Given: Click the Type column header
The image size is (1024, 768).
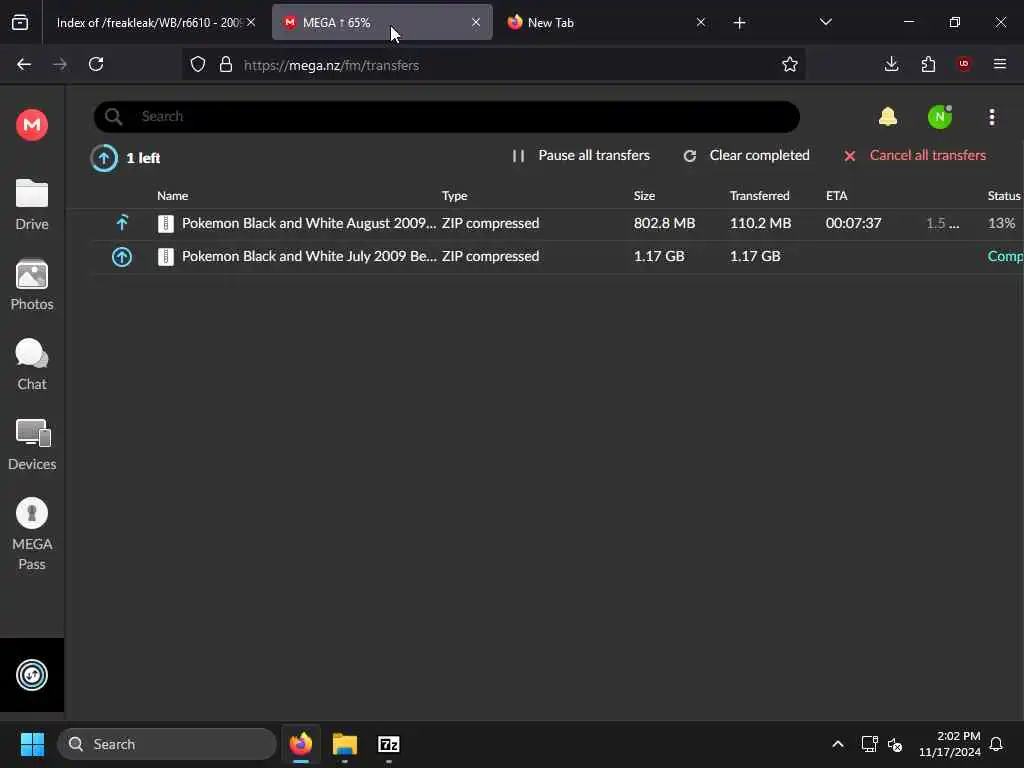Looking at the screenshot, I should 455,195.
